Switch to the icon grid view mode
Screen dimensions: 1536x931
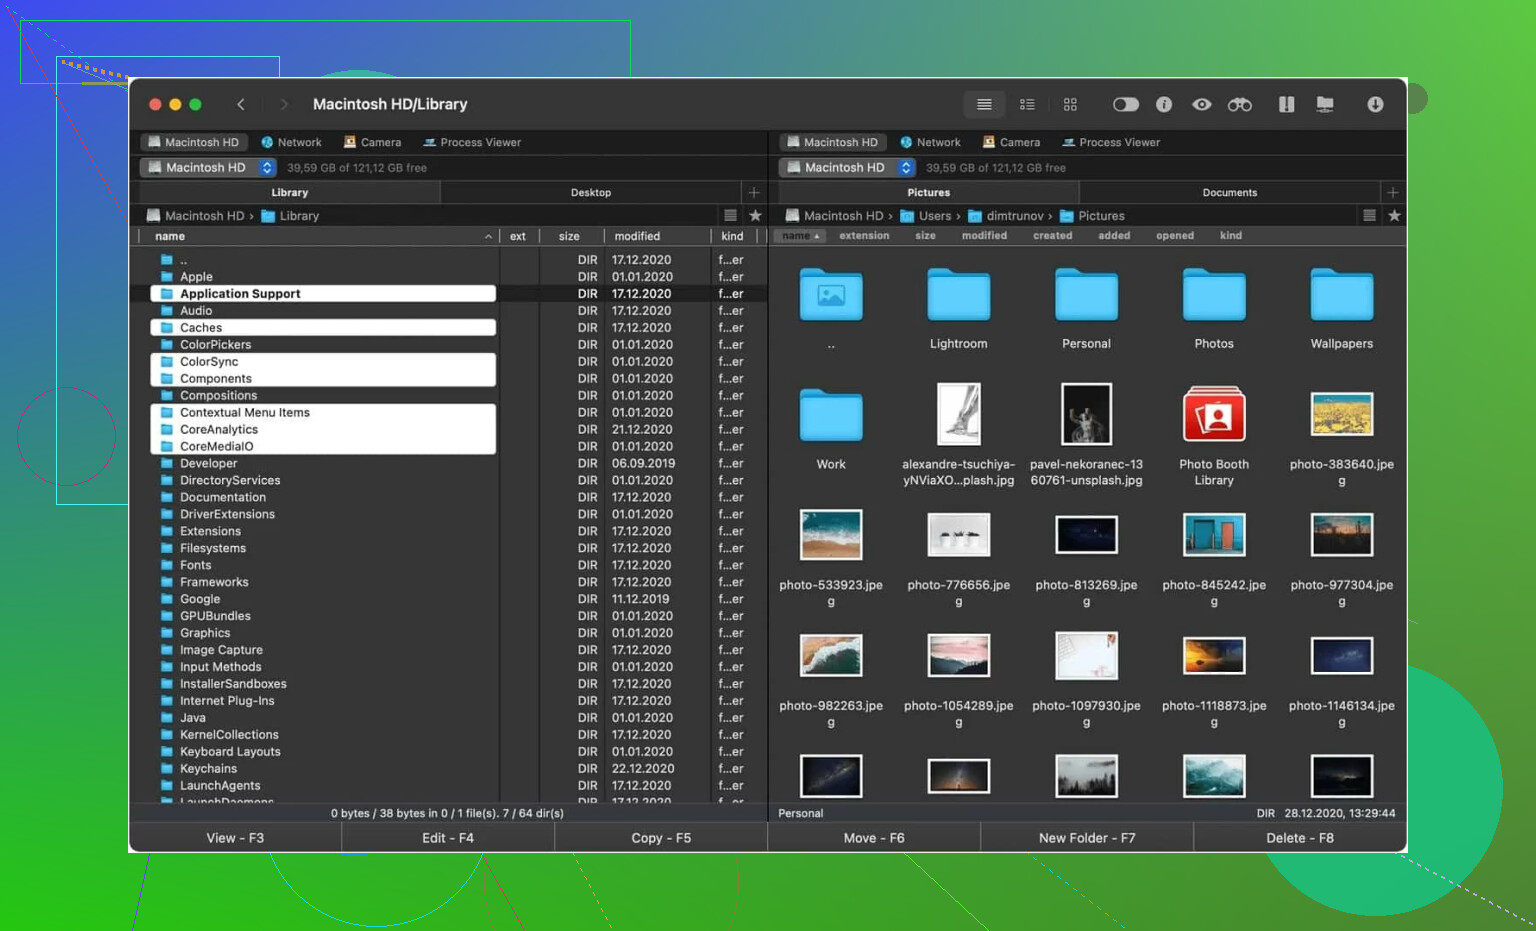click(1070, 104)
